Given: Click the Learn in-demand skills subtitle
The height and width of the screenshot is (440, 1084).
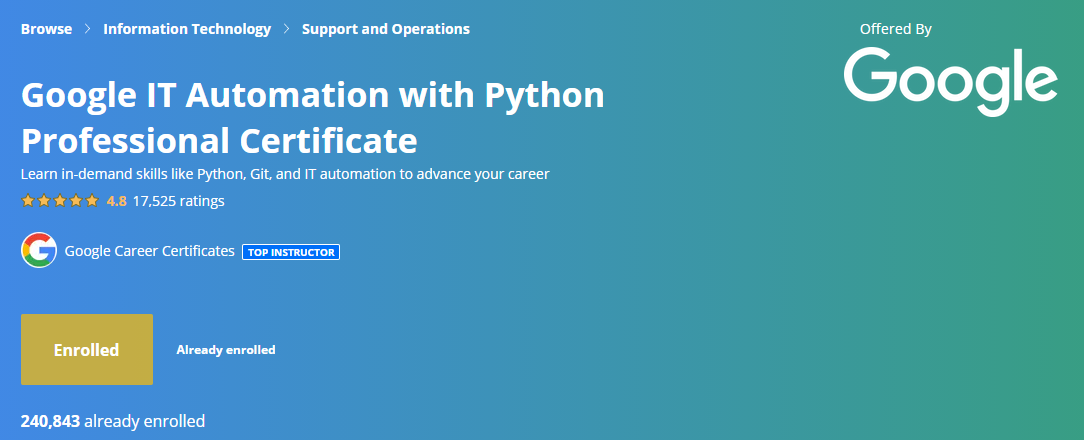Looking at the screenshot, I should coord(285,174).
